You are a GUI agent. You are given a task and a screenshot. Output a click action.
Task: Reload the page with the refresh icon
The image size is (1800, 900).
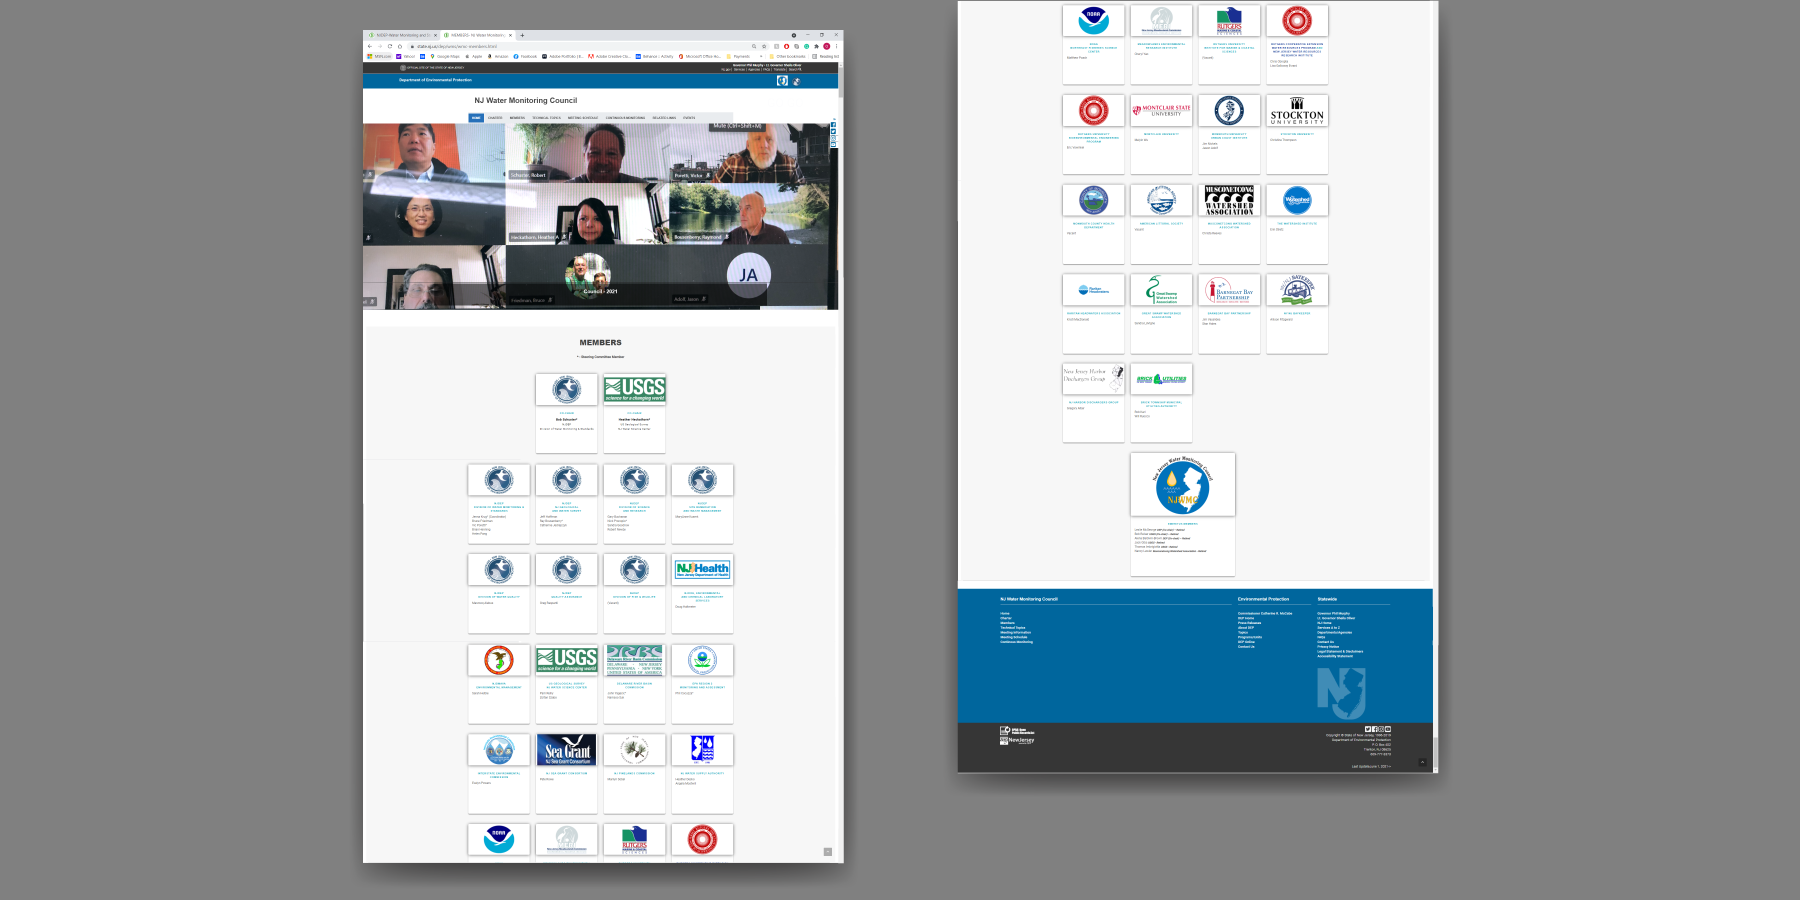point(390,46)
